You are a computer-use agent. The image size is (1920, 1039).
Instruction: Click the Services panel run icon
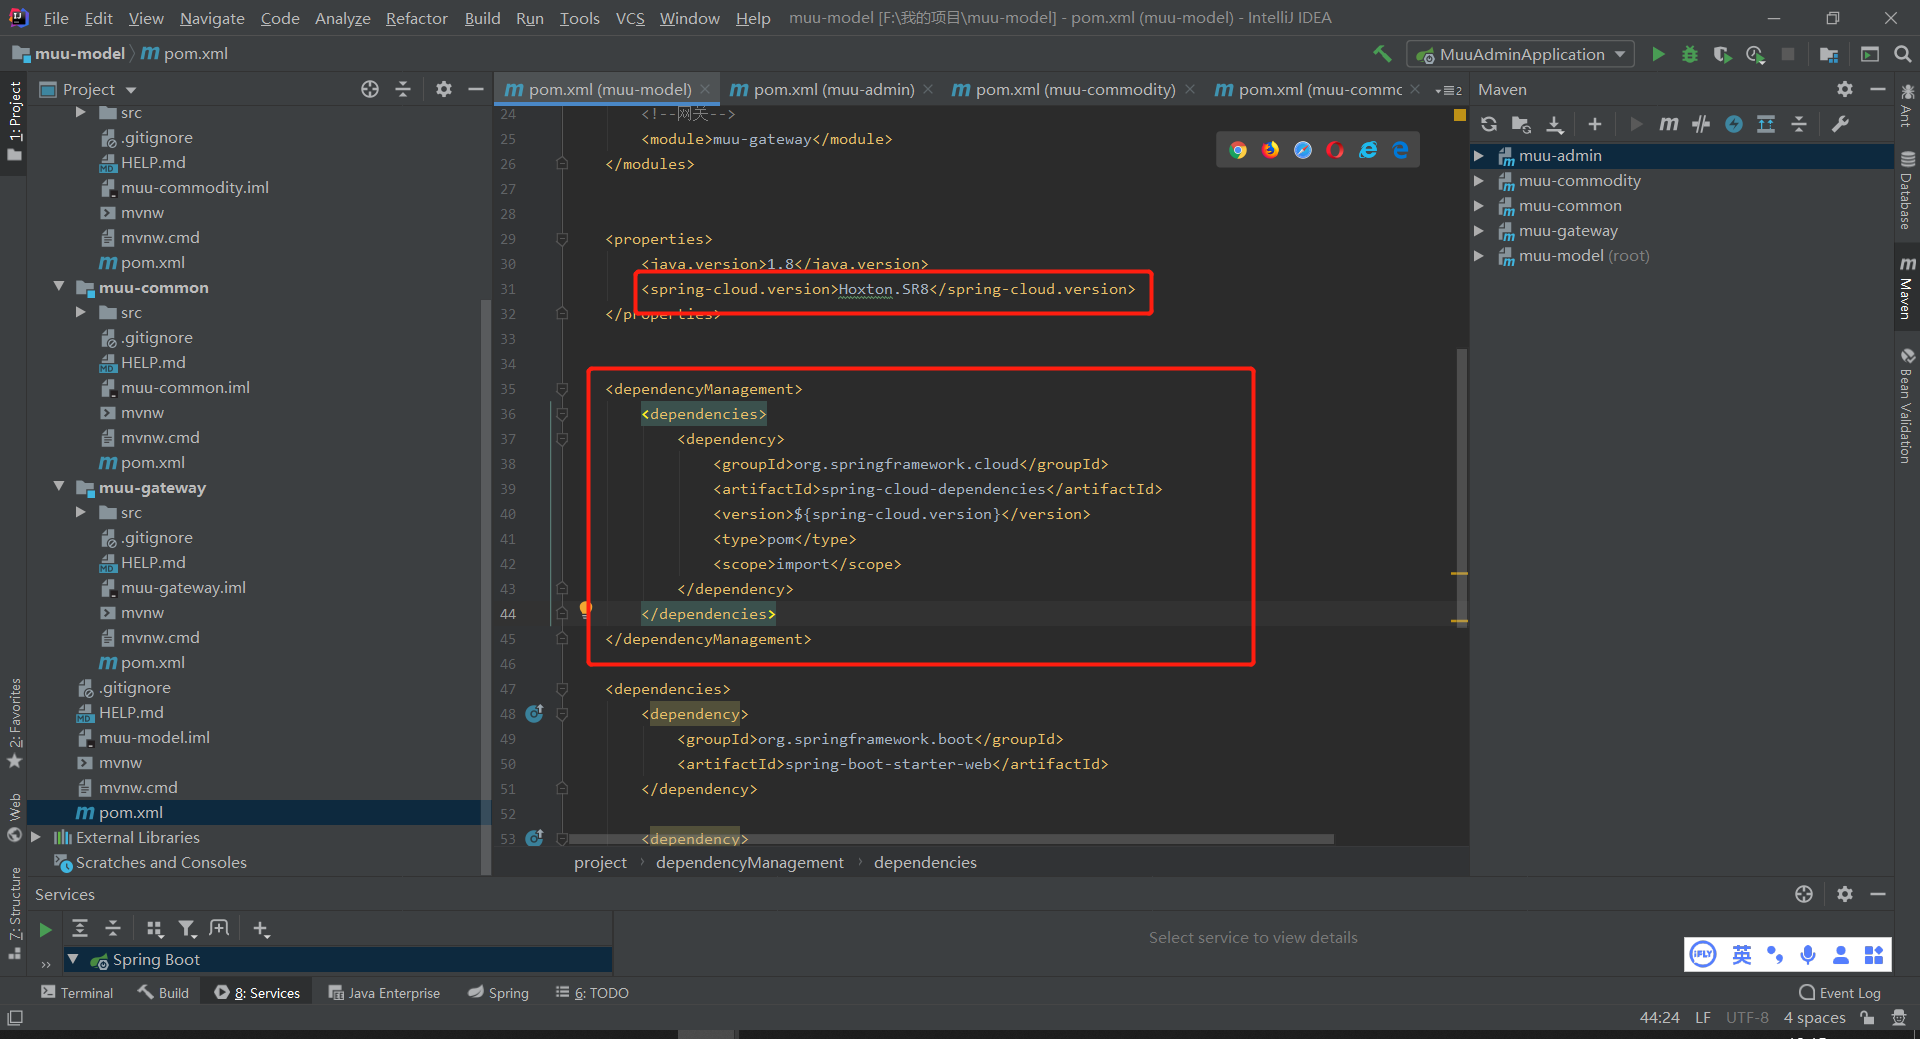tap(45, 929)
